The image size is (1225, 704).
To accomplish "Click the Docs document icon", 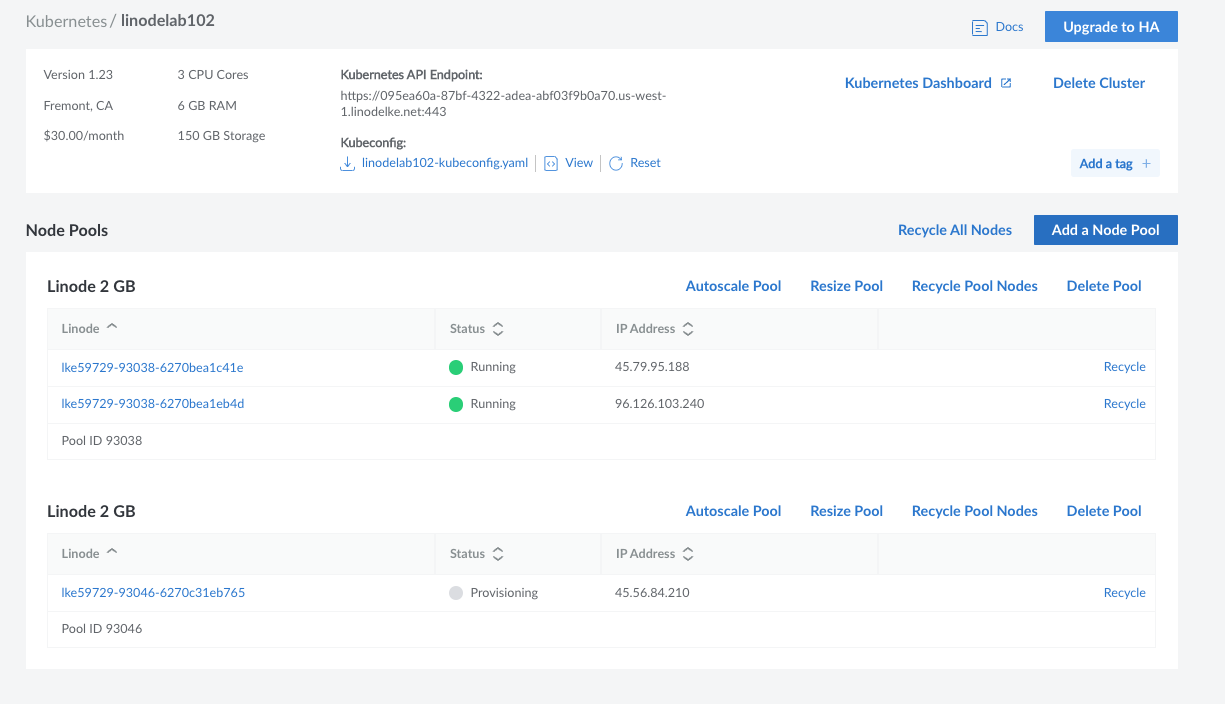I will (980, 28).
